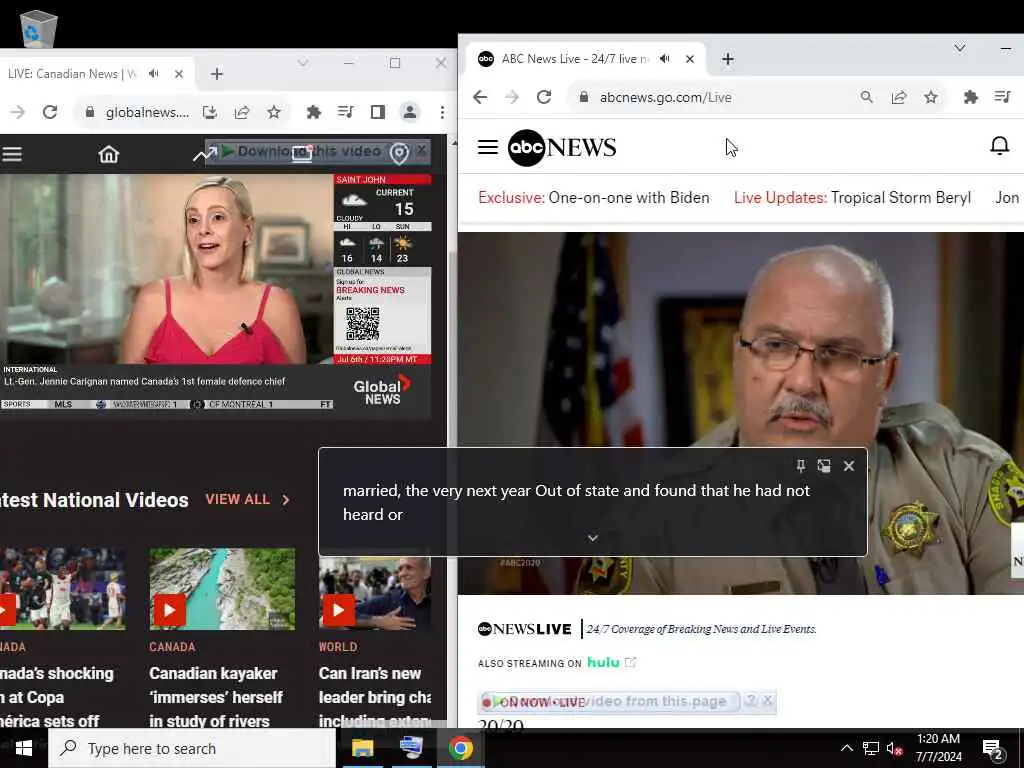Open profile avatar in Global News window

[409, 112]
